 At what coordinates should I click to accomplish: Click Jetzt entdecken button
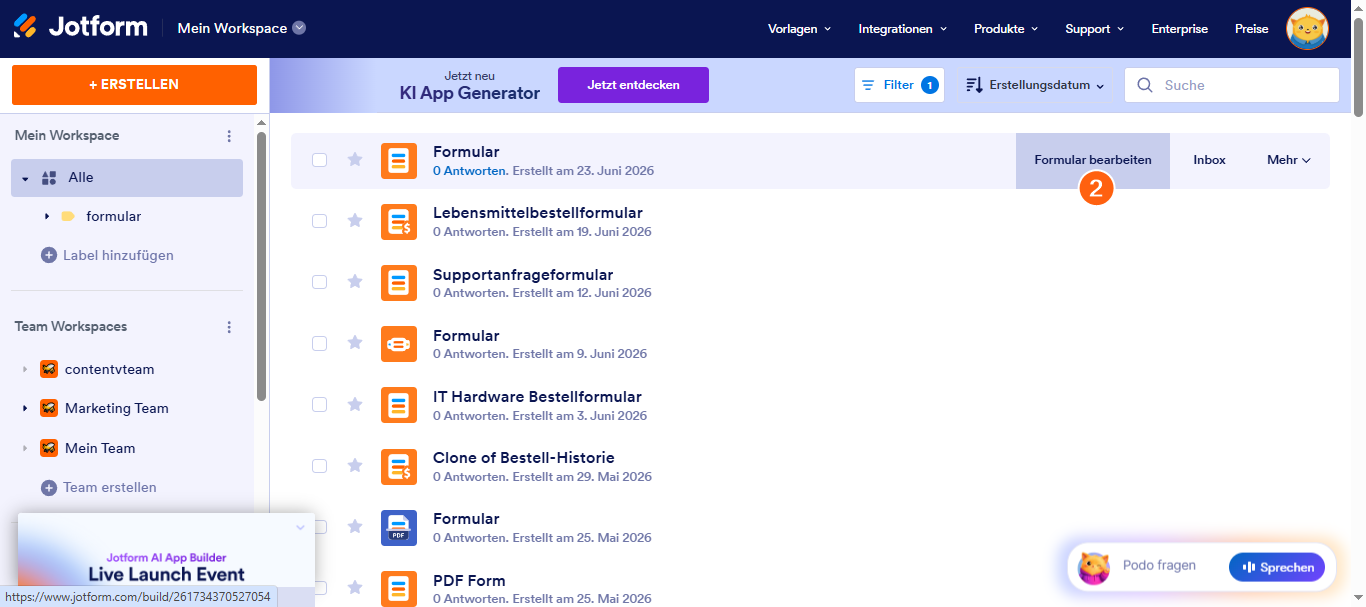point(633,85)
